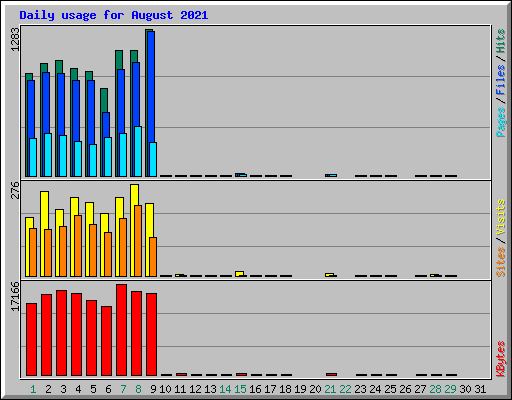Click day 1 on the date axis
512x400 pixels.
[x=33, y=389]
